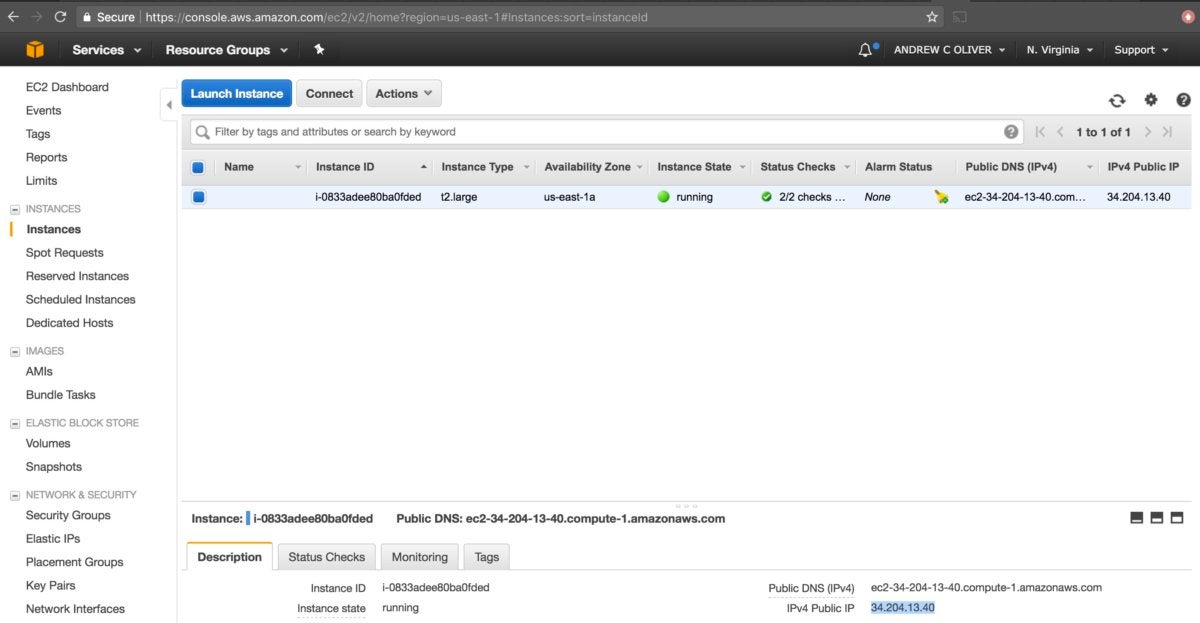Open AMIs in the sidebar
The height and width of the screenshot is (623, 1200).
tap(39, 371)
